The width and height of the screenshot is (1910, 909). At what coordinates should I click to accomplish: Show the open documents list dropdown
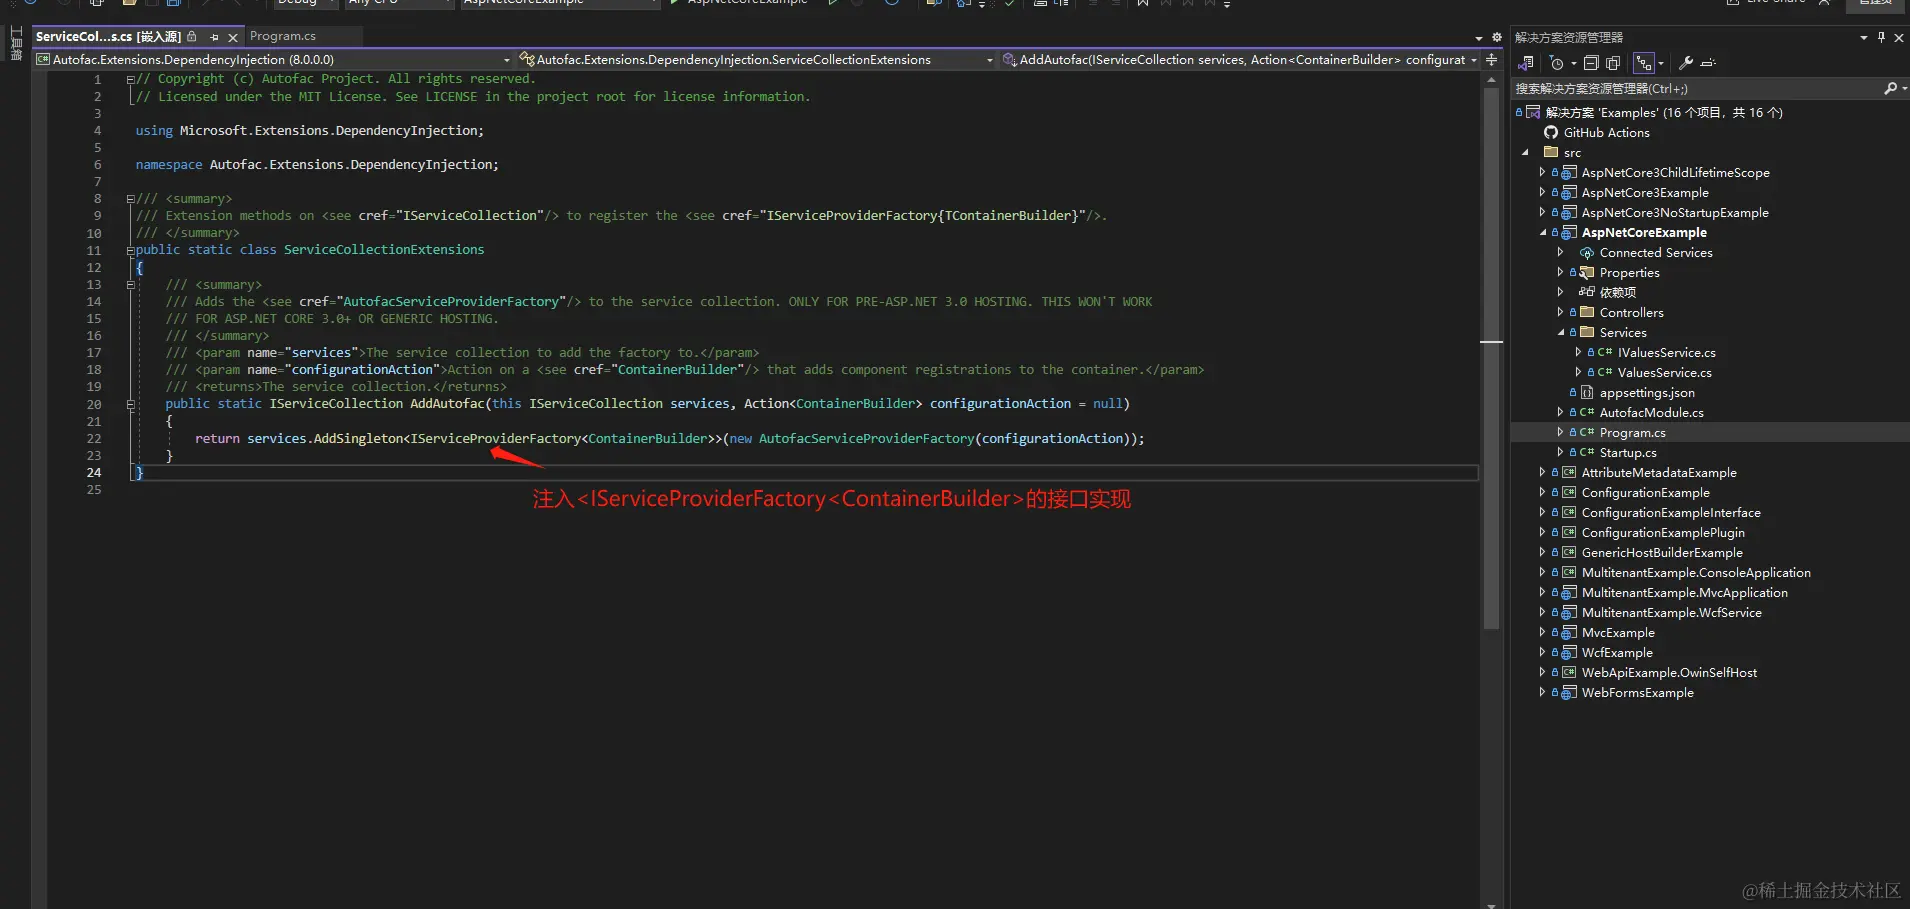click(x=1479, y=37)
